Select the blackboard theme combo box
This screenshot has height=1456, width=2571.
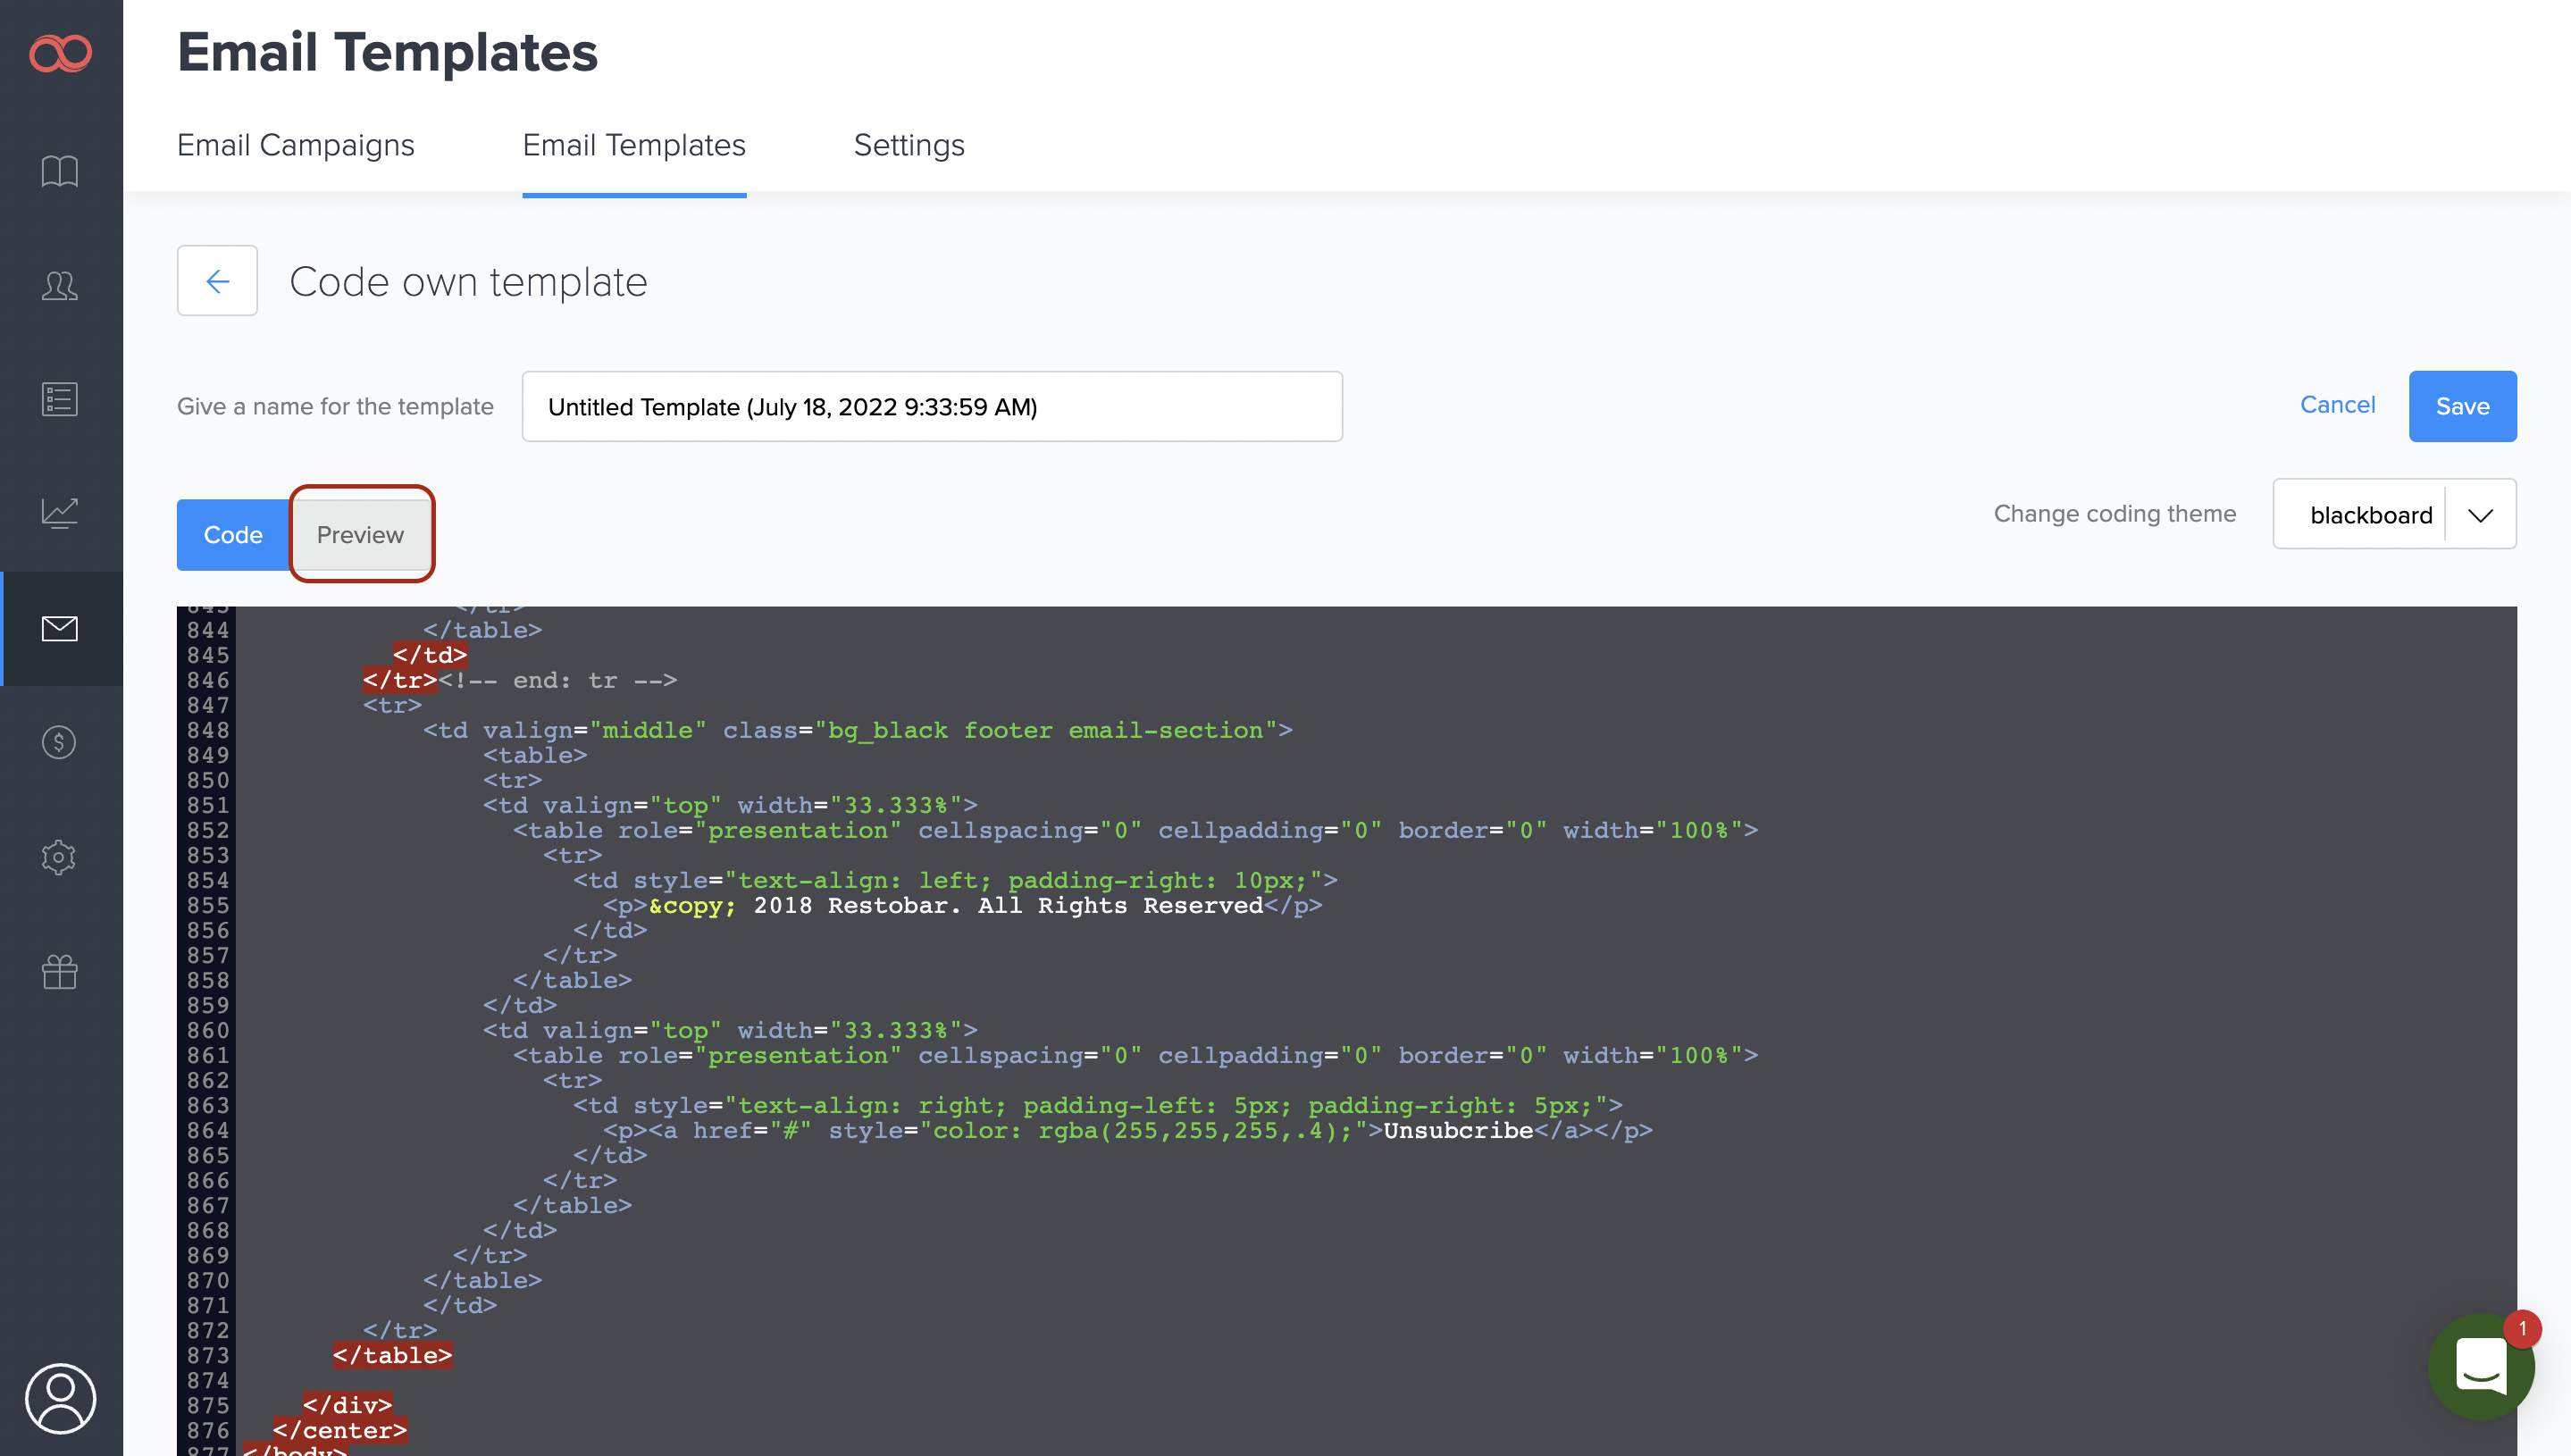2369,515
